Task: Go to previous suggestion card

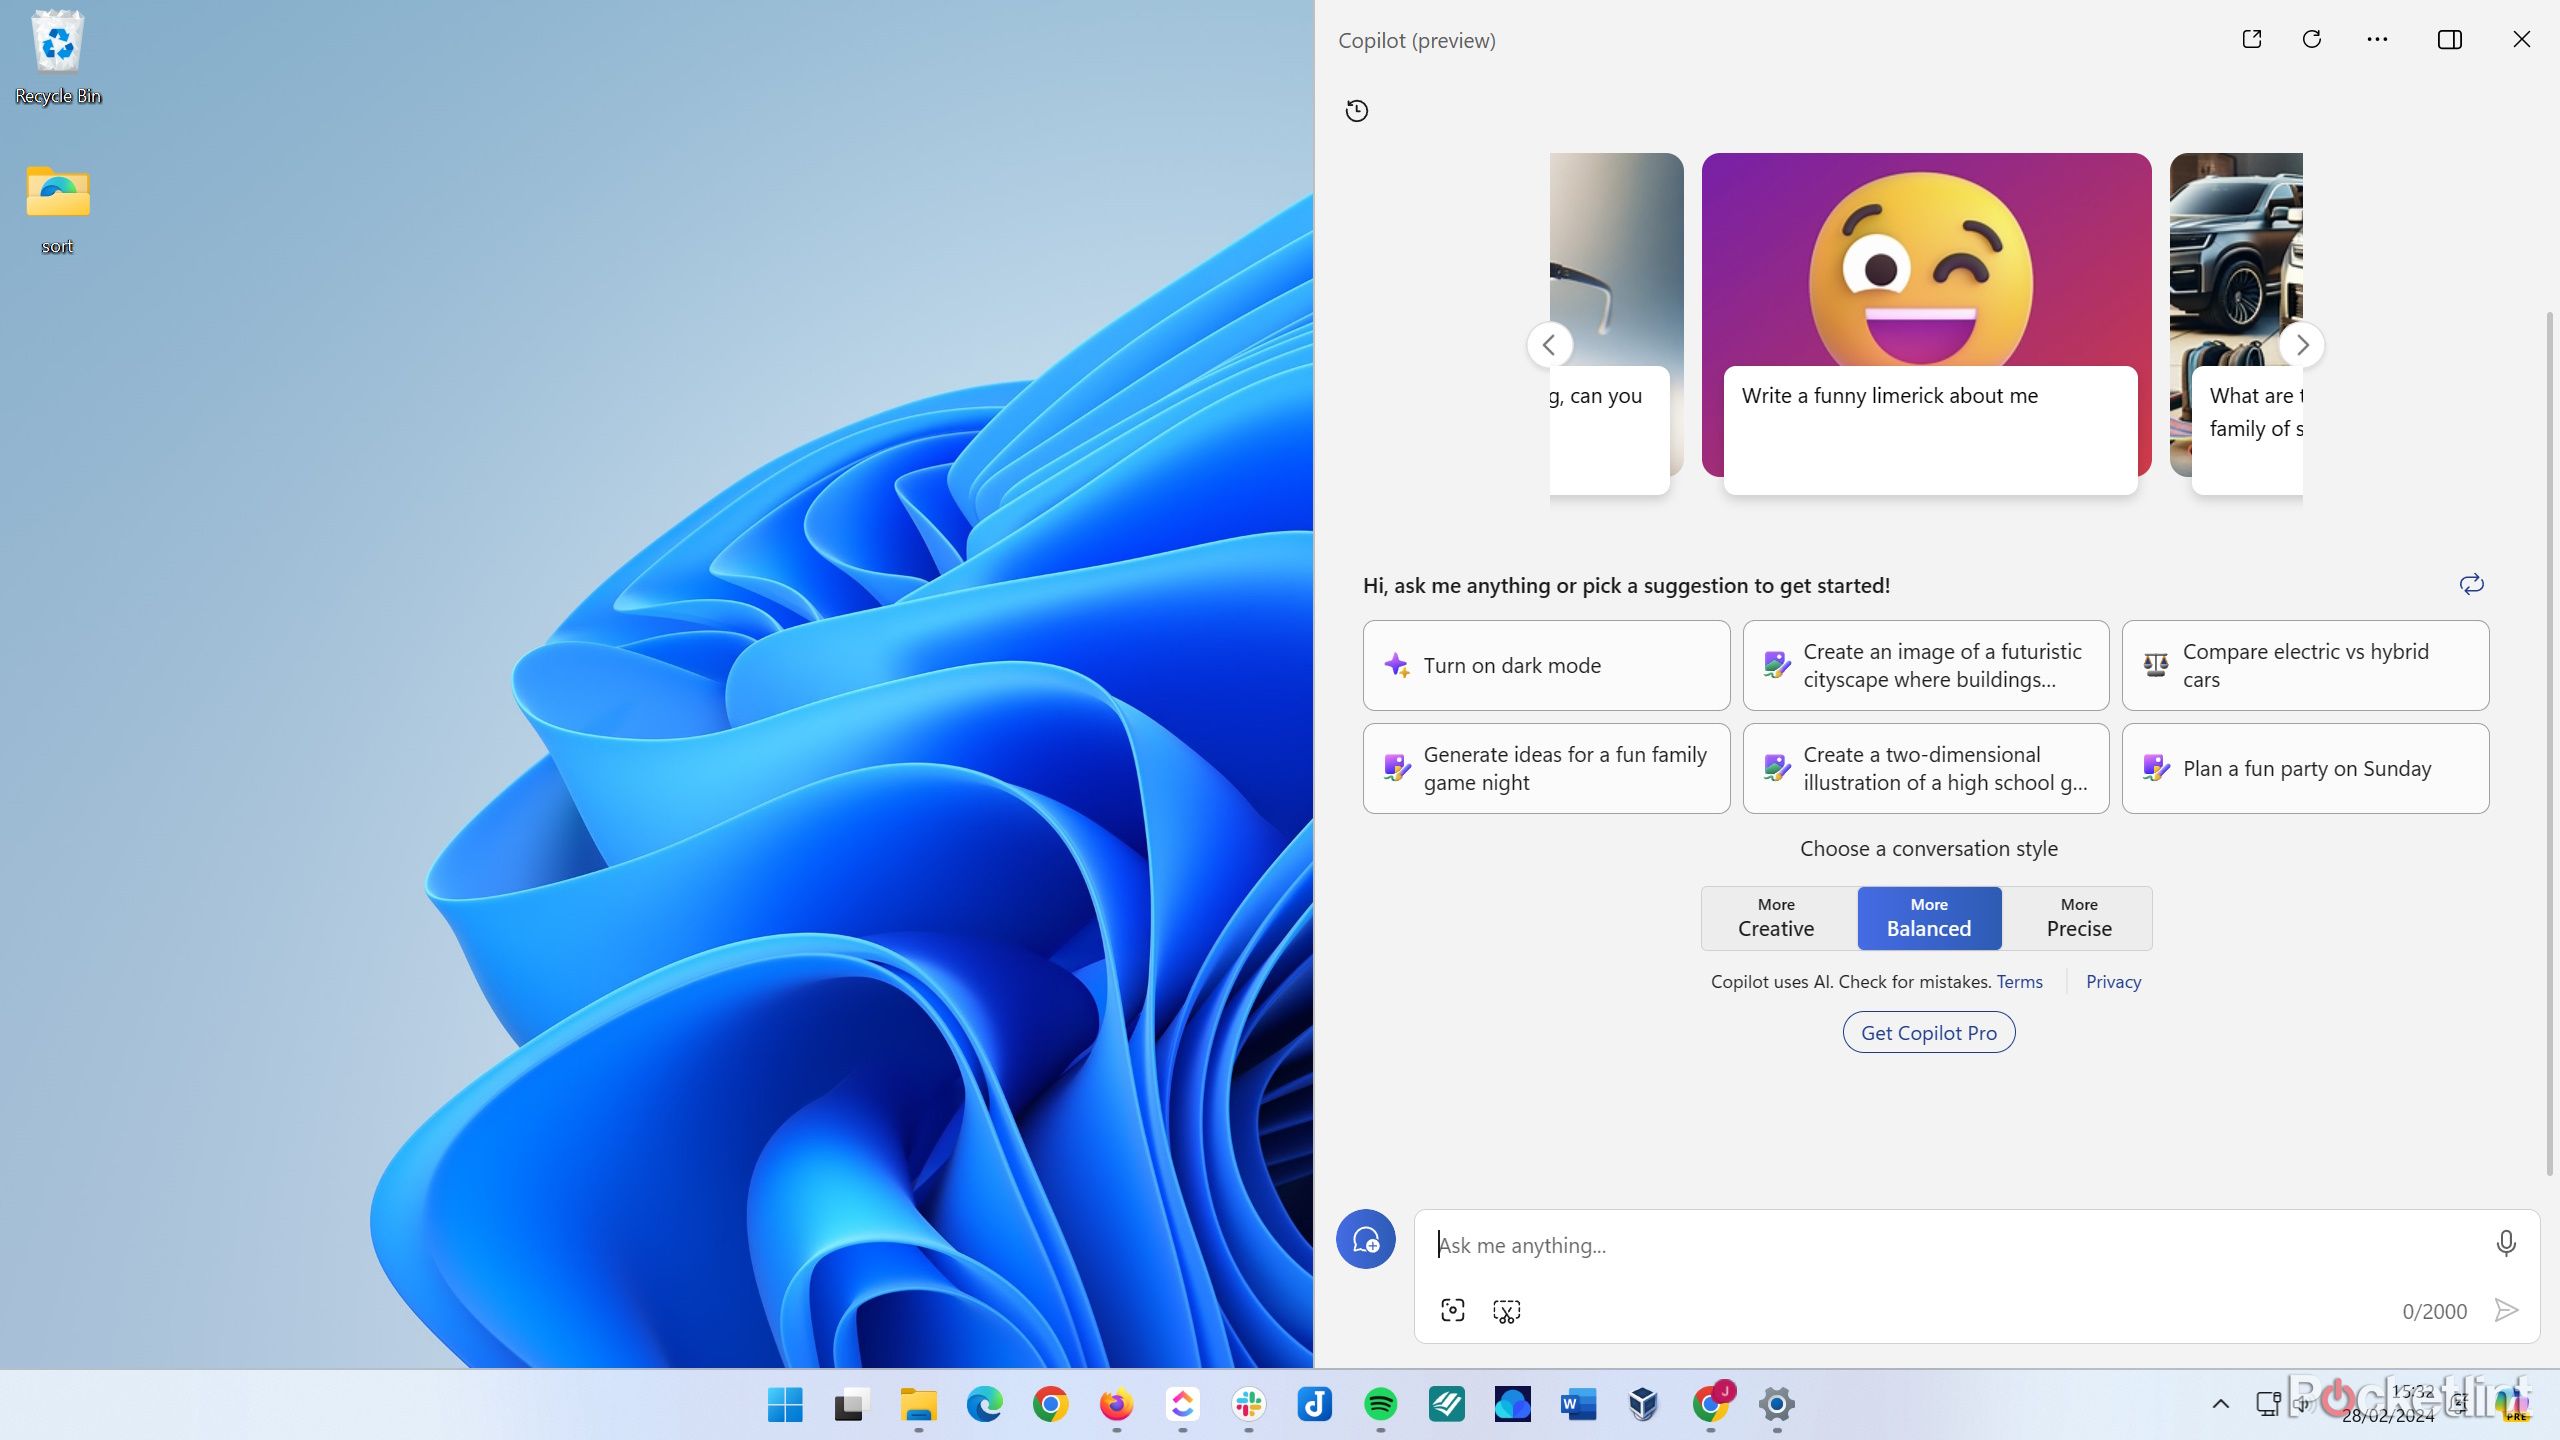Action: pyautogui.click(x=1550, y=345)
